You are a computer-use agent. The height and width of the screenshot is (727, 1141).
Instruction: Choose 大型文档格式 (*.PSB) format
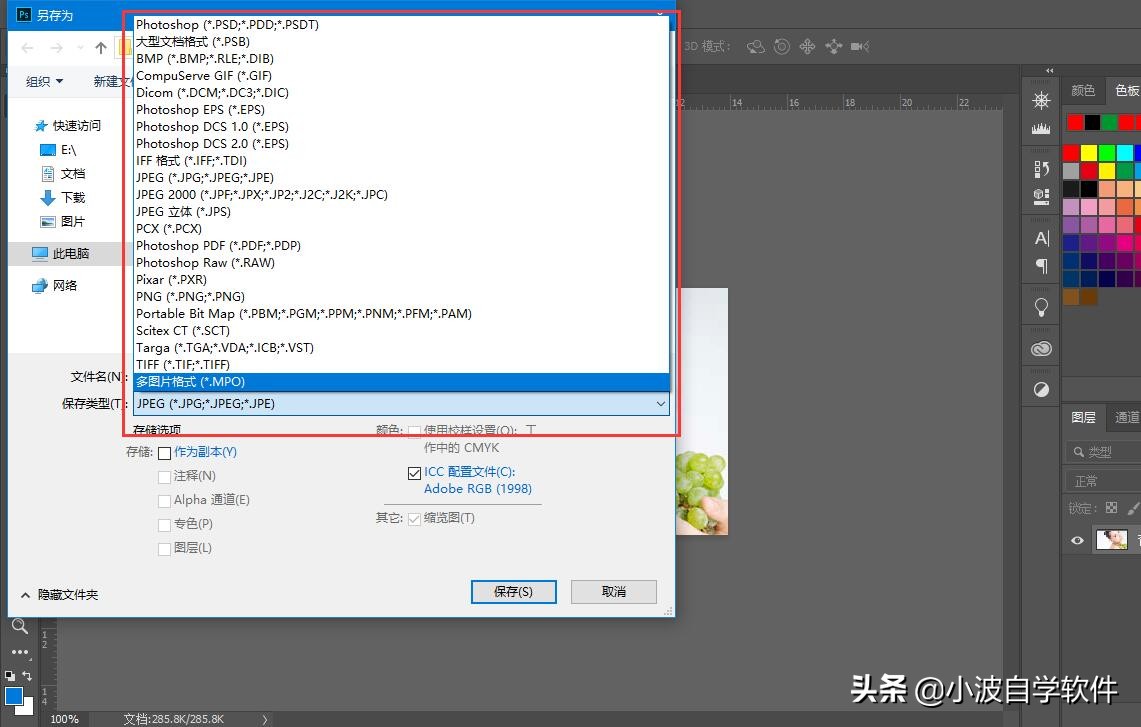tap(401, 41)
